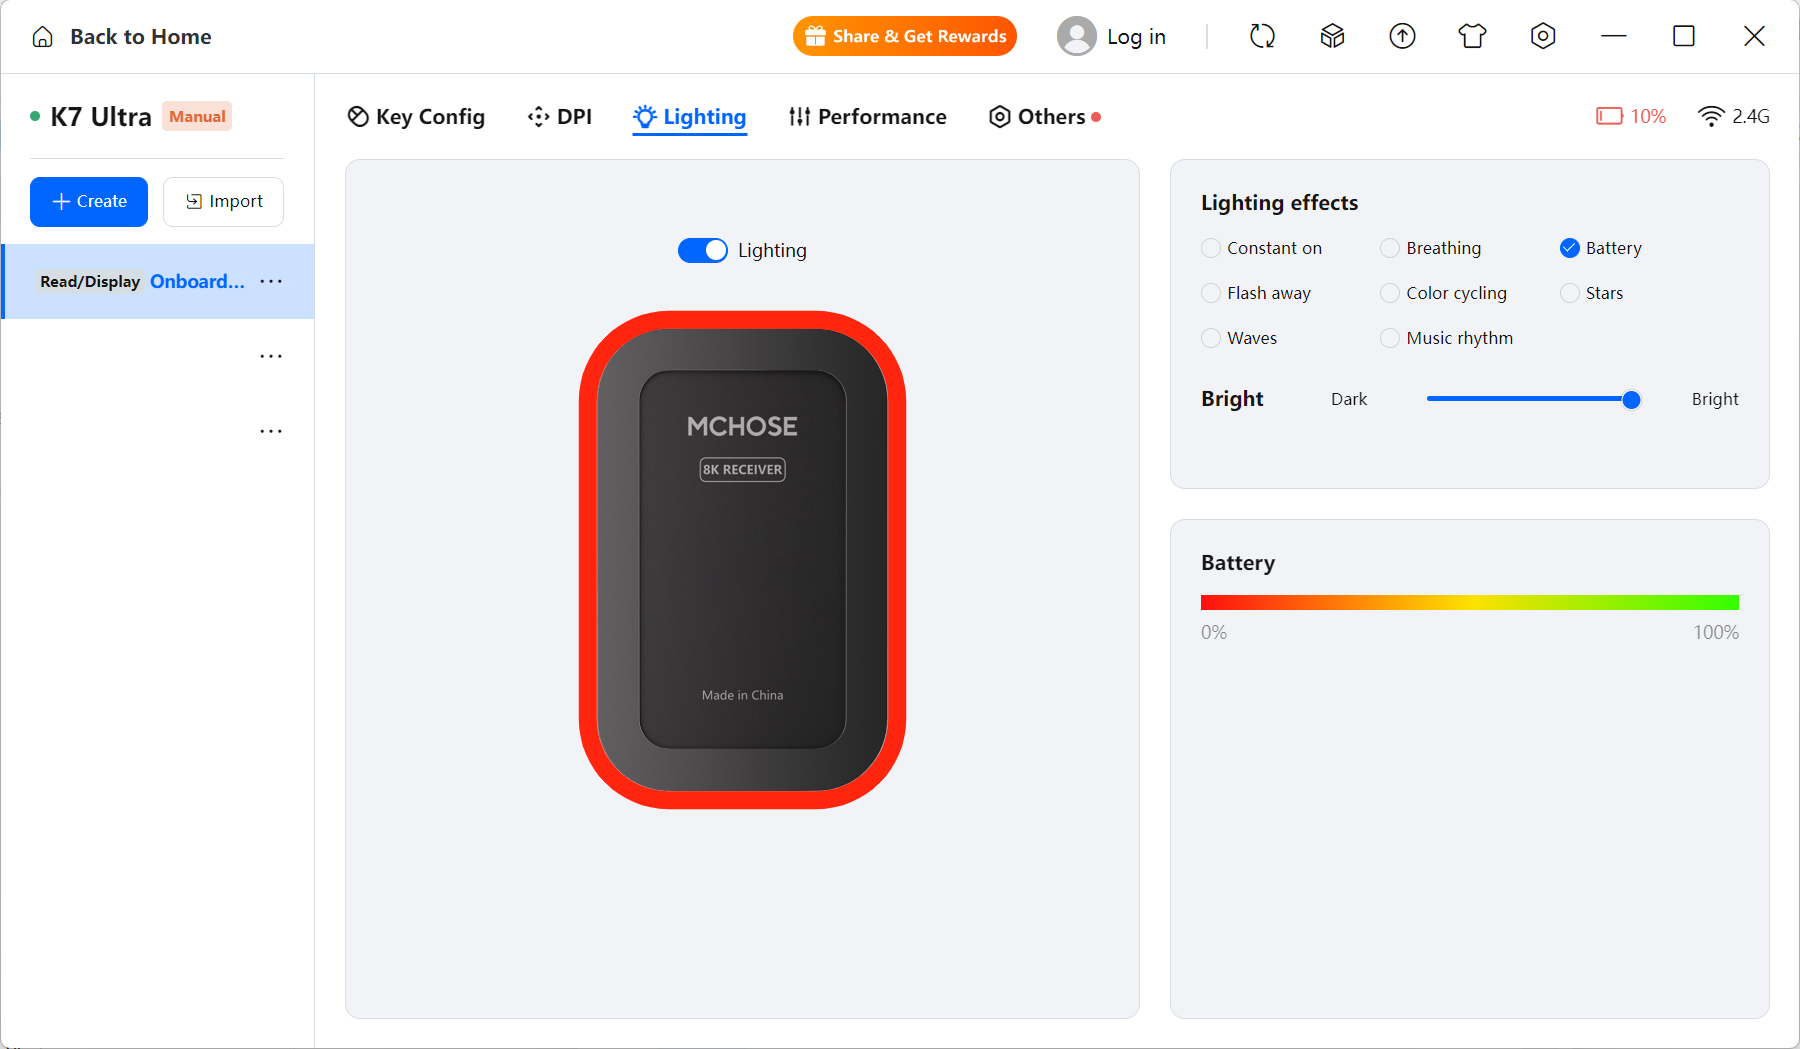Click the brightness slider handle

[1631, 400]
